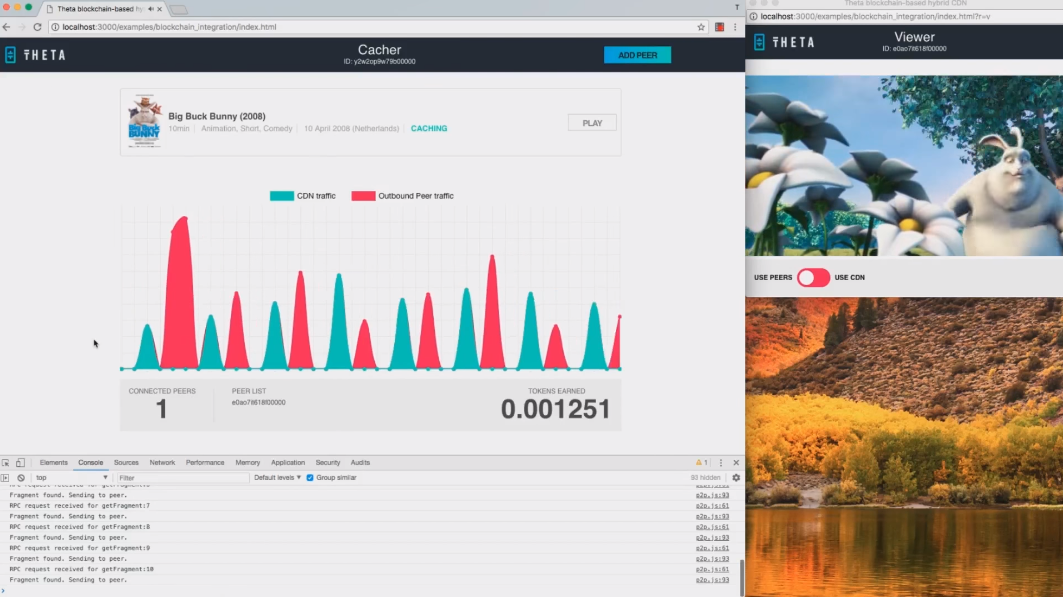Open the Default levels dropdown

click(277, 478)
